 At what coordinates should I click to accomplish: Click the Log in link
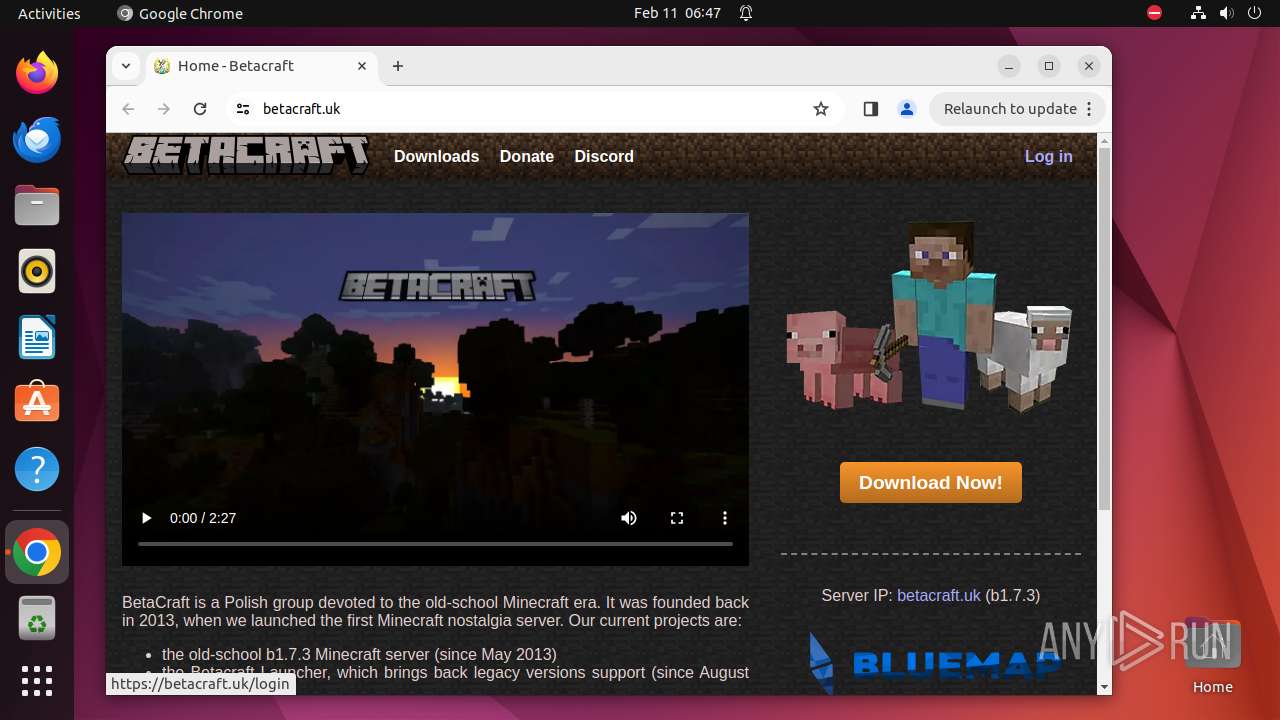(x=1048, y=156)
